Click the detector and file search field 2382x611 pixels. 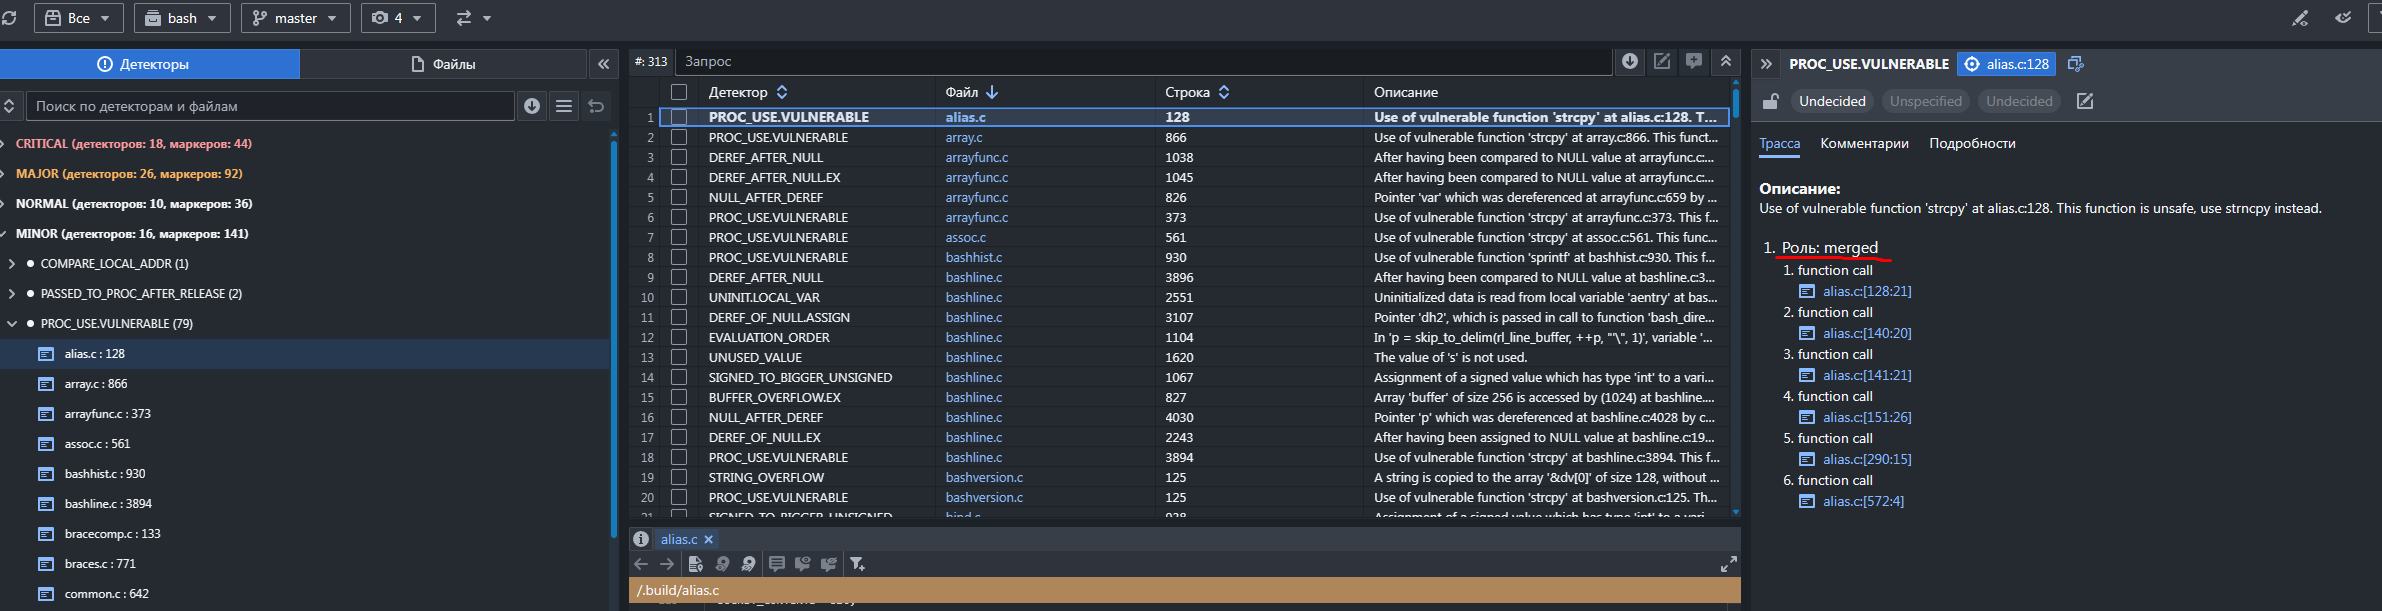click(270, 106)
